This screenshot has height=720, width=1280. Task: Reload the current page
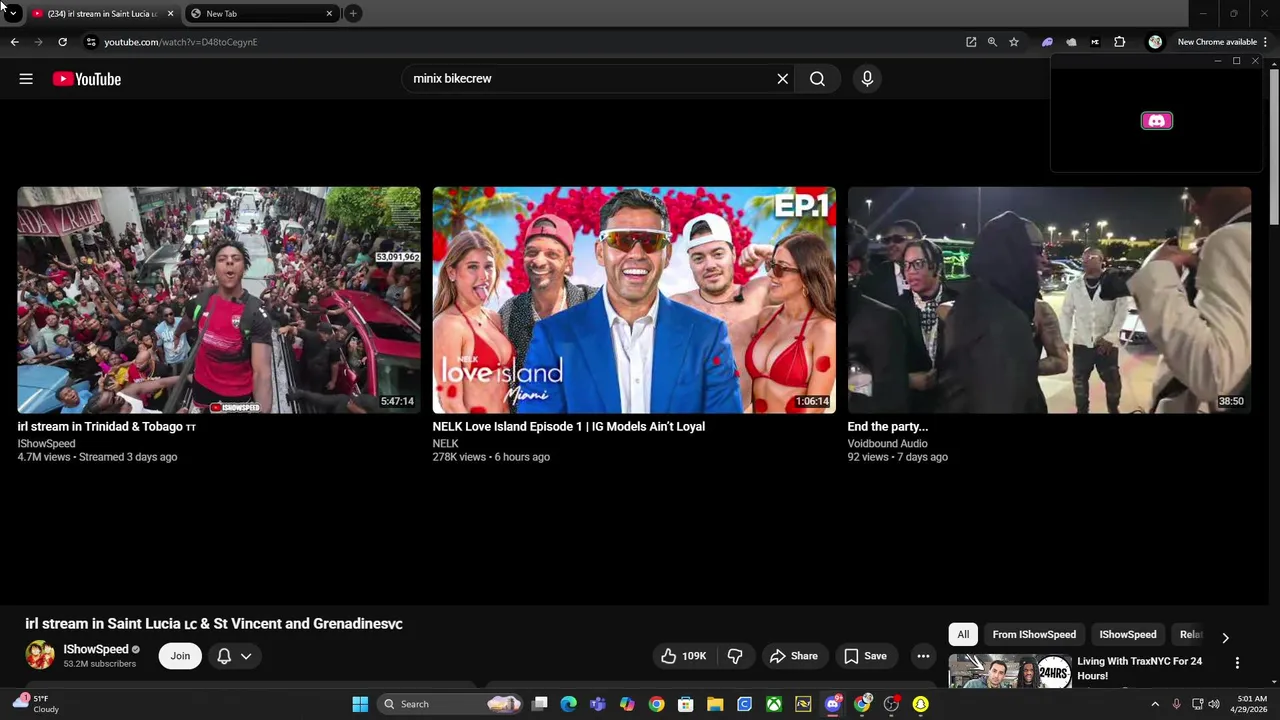[x=62, y=42]
